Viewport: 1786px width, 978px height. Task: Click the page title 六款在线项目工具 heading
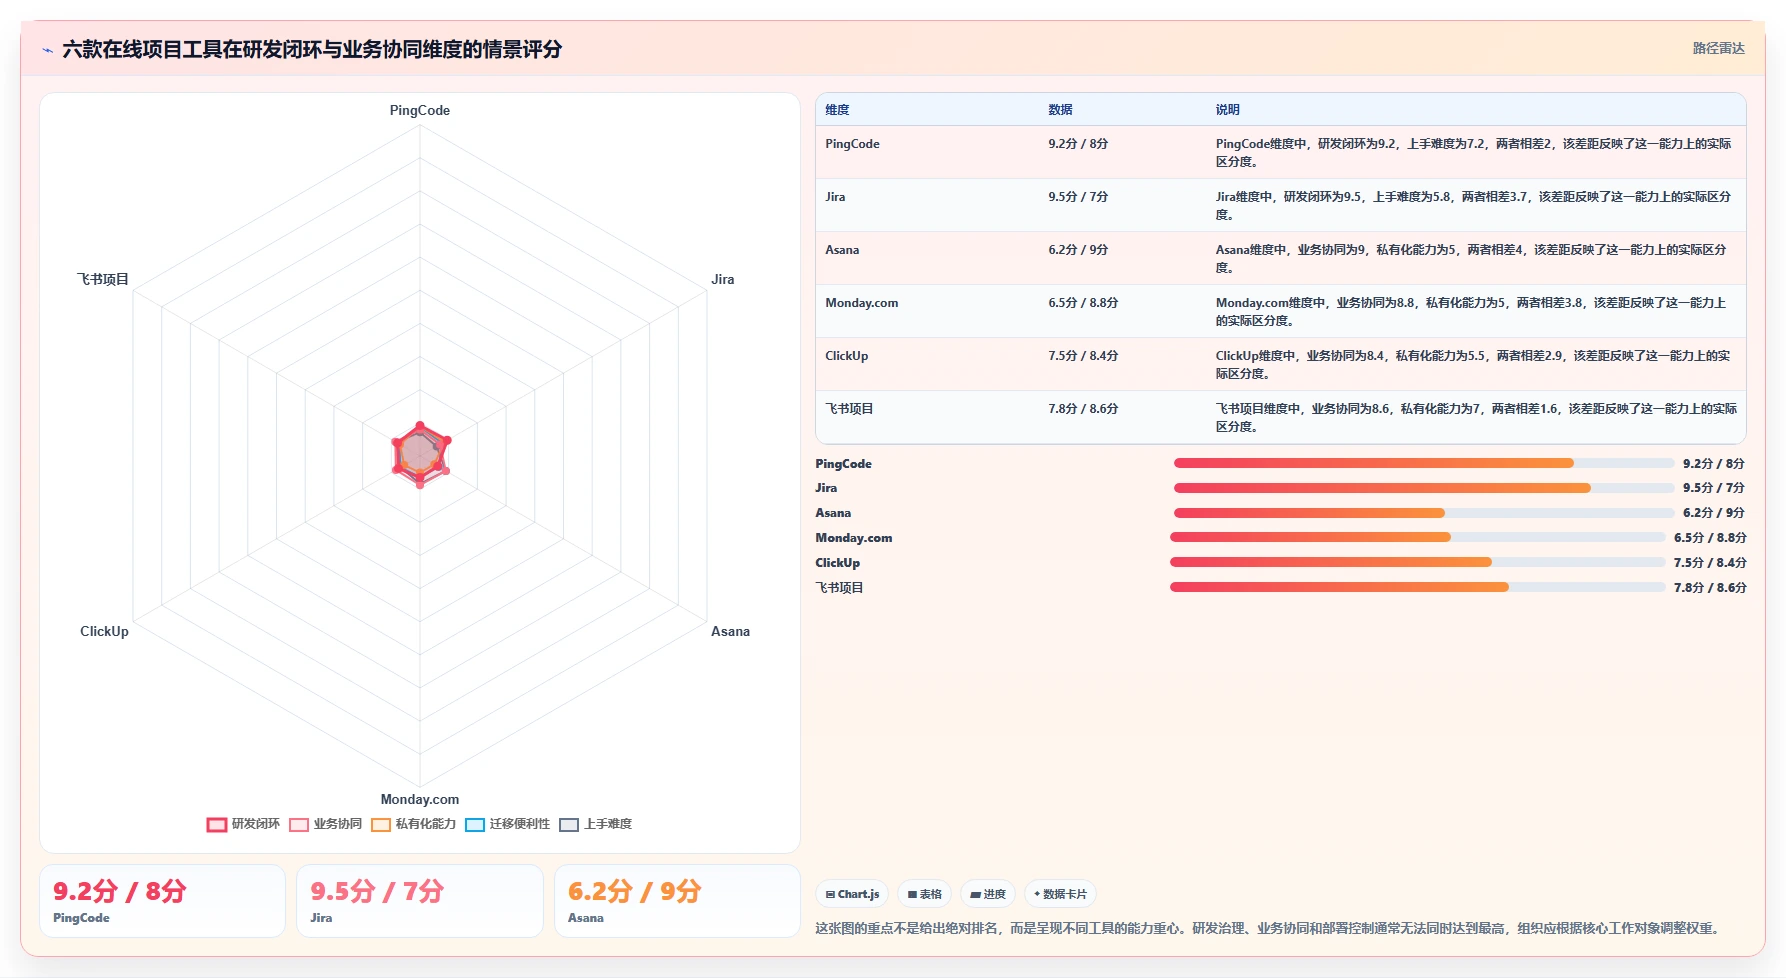click(x=312, y=49)
